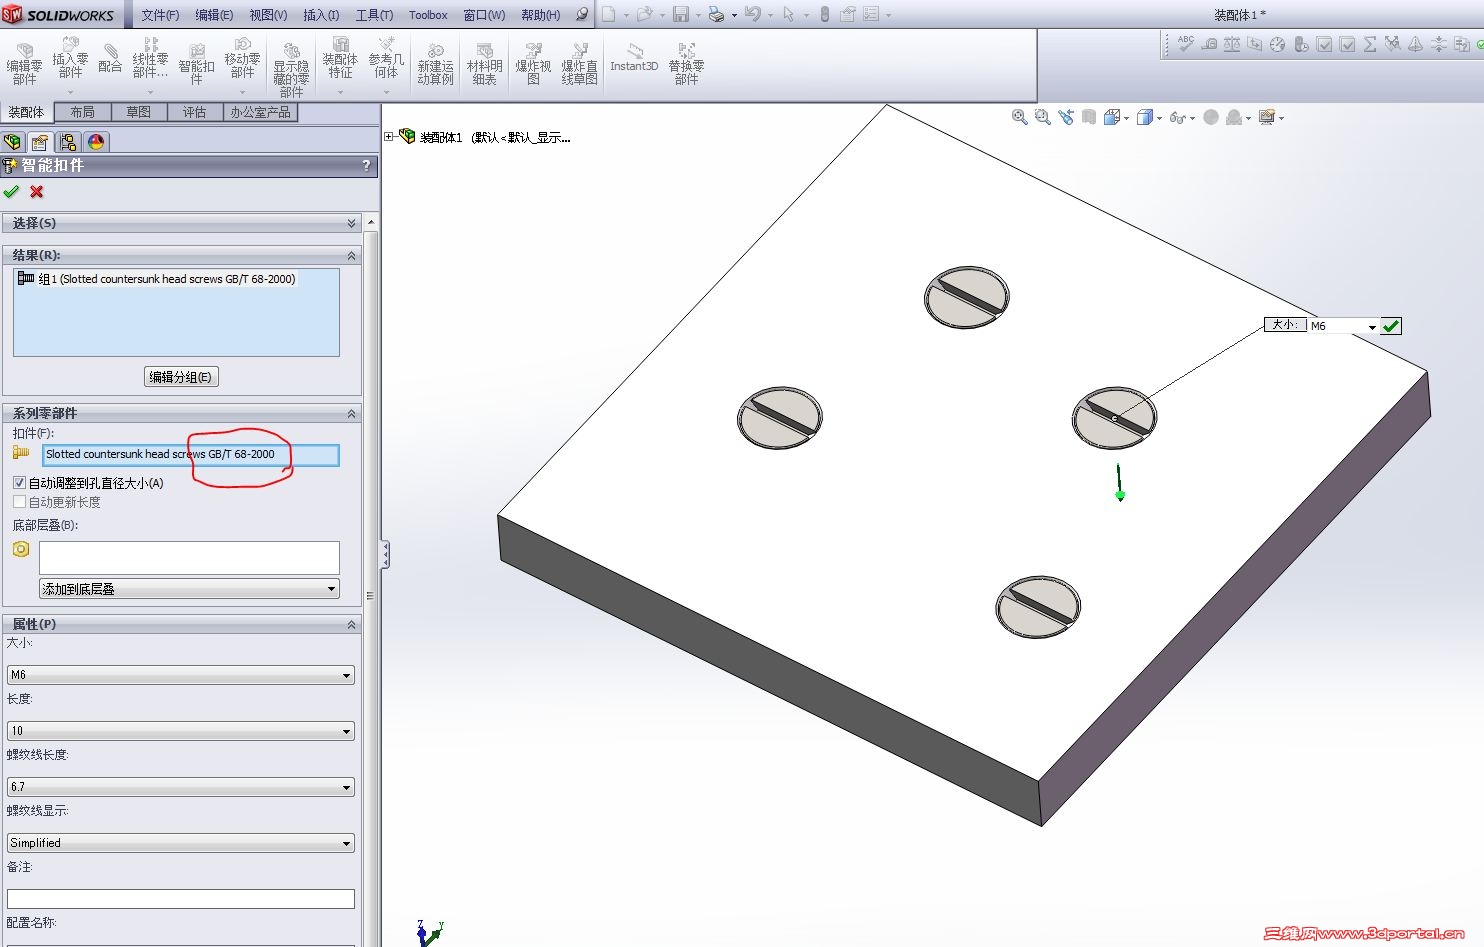Cancel Smart Fasteners with the red X
The image size is (1484, 947).
click(37, 191)
